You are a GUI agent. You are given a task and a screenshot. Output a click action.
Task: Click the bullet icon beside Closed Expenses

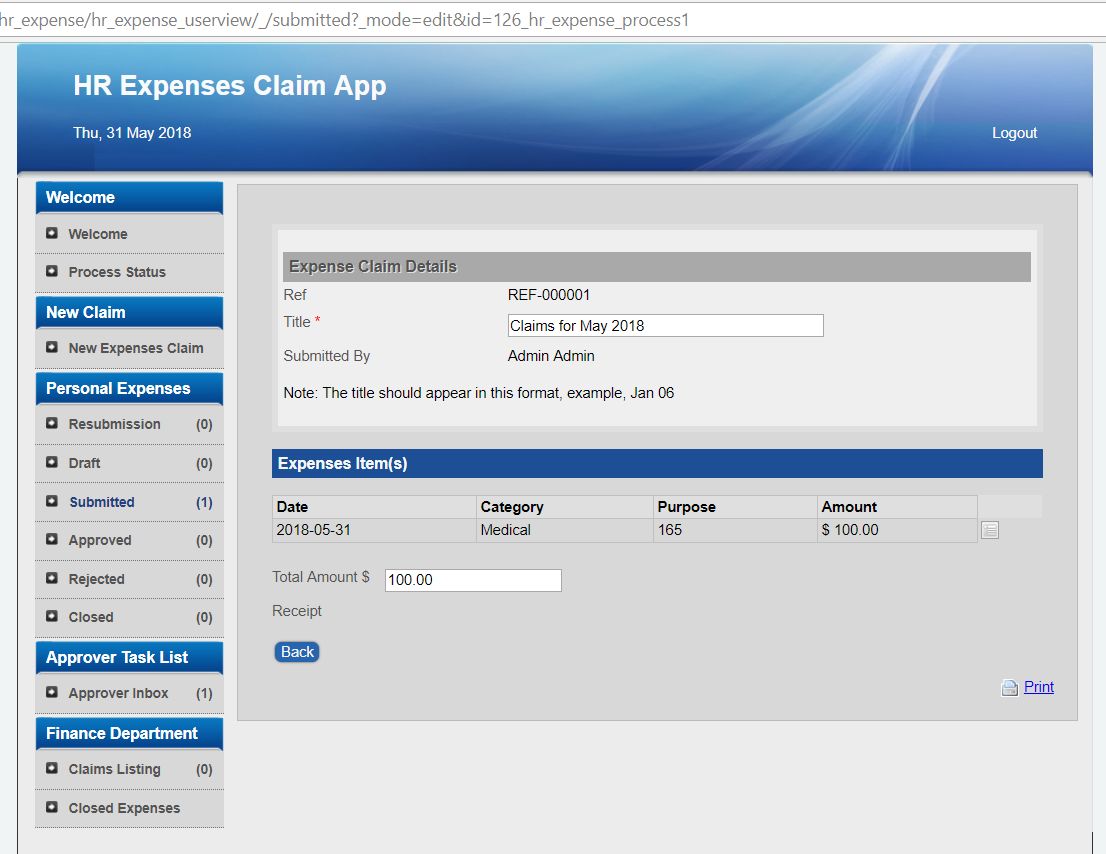coord(52,808)
